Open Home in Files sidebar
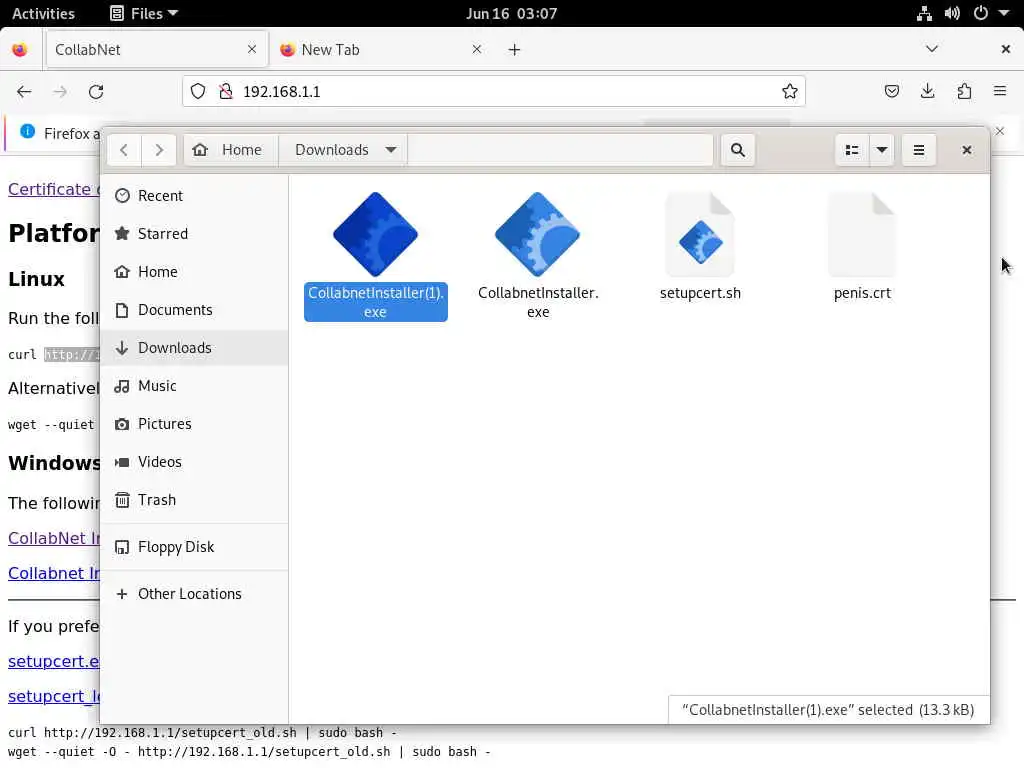This screenshot has width=1024, height=768. pyautogui.click(x=194, y=272)
